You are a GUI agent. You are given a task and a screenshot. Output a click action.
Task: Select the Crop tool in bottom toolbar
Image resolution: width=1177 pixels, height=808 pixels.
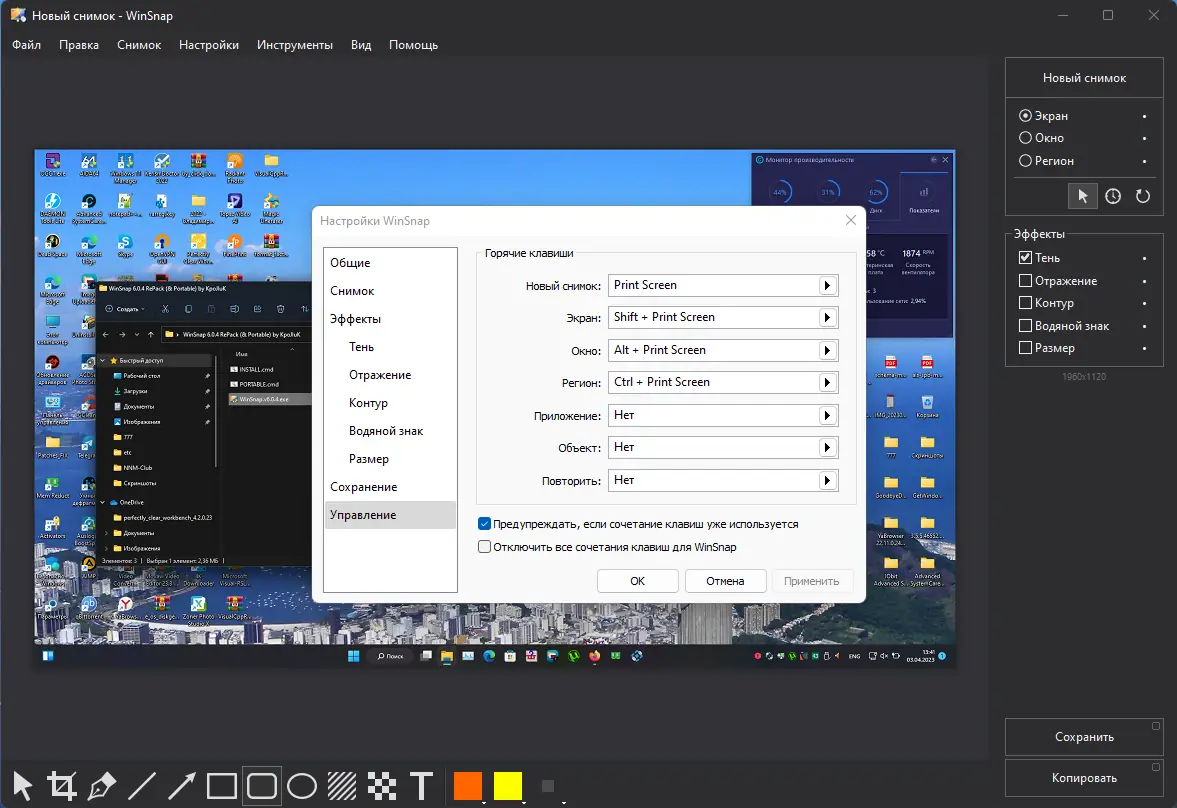(62, 786)
